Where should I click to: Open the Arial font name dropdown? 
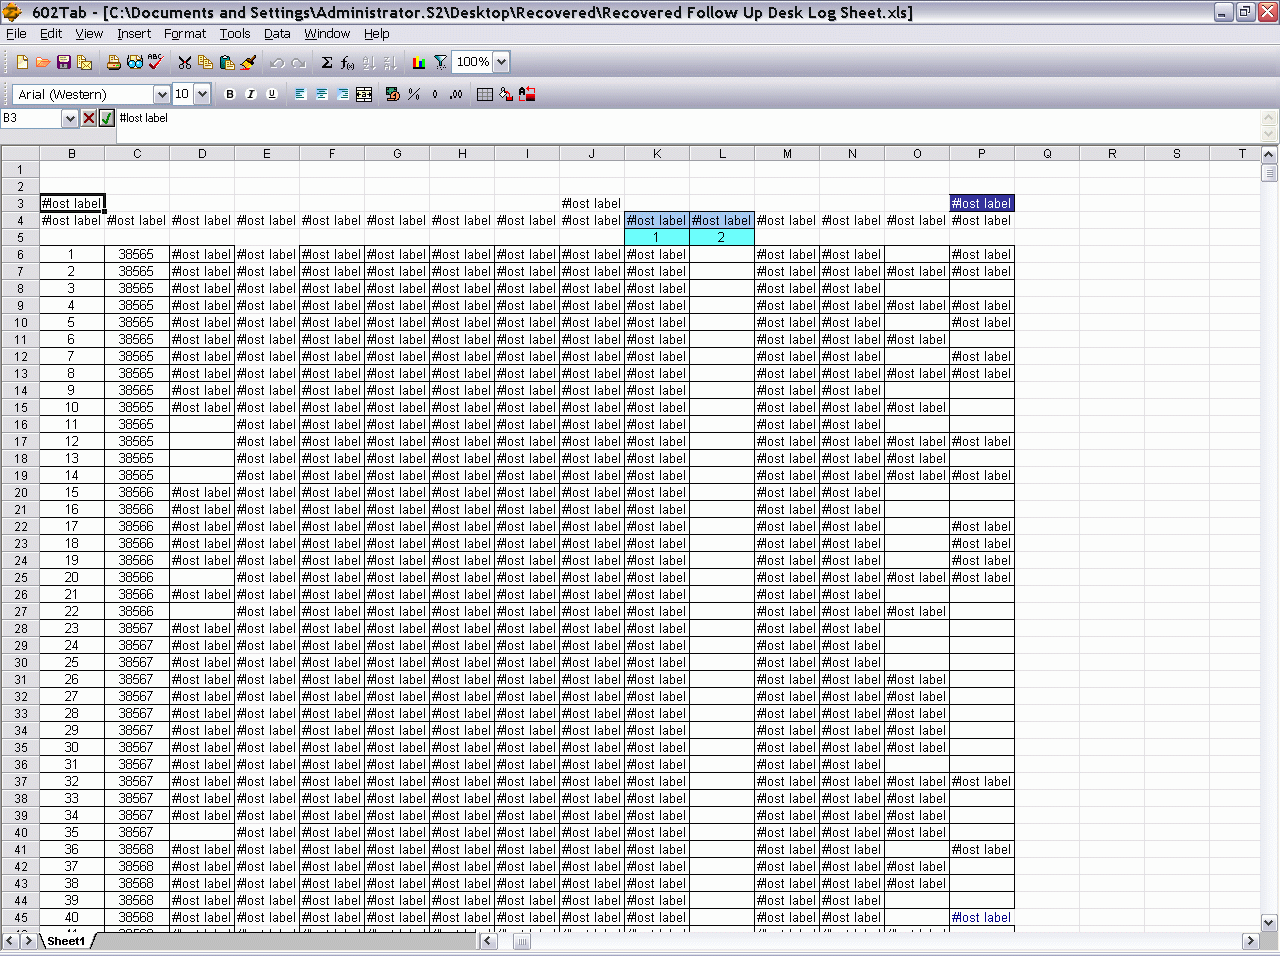coord(161,94)
